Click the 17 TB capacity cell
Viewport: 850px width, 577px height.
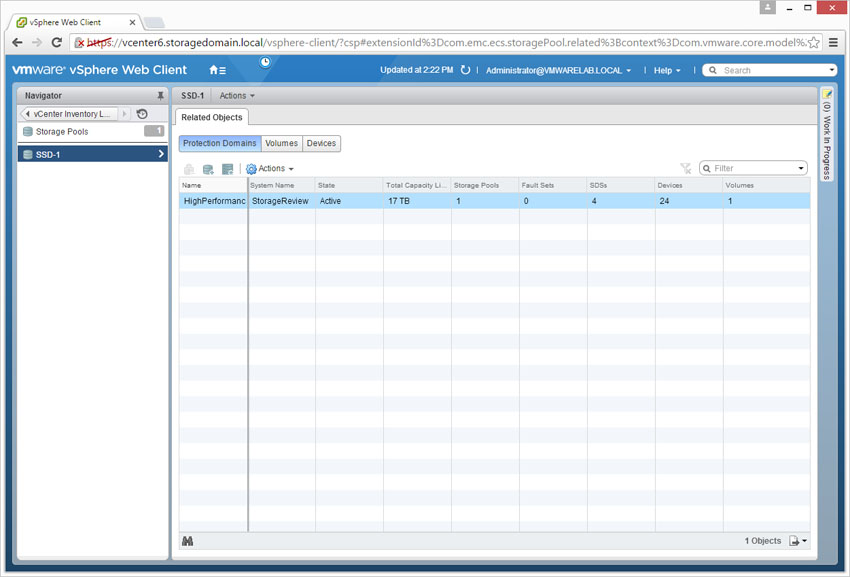click(417, 201)
